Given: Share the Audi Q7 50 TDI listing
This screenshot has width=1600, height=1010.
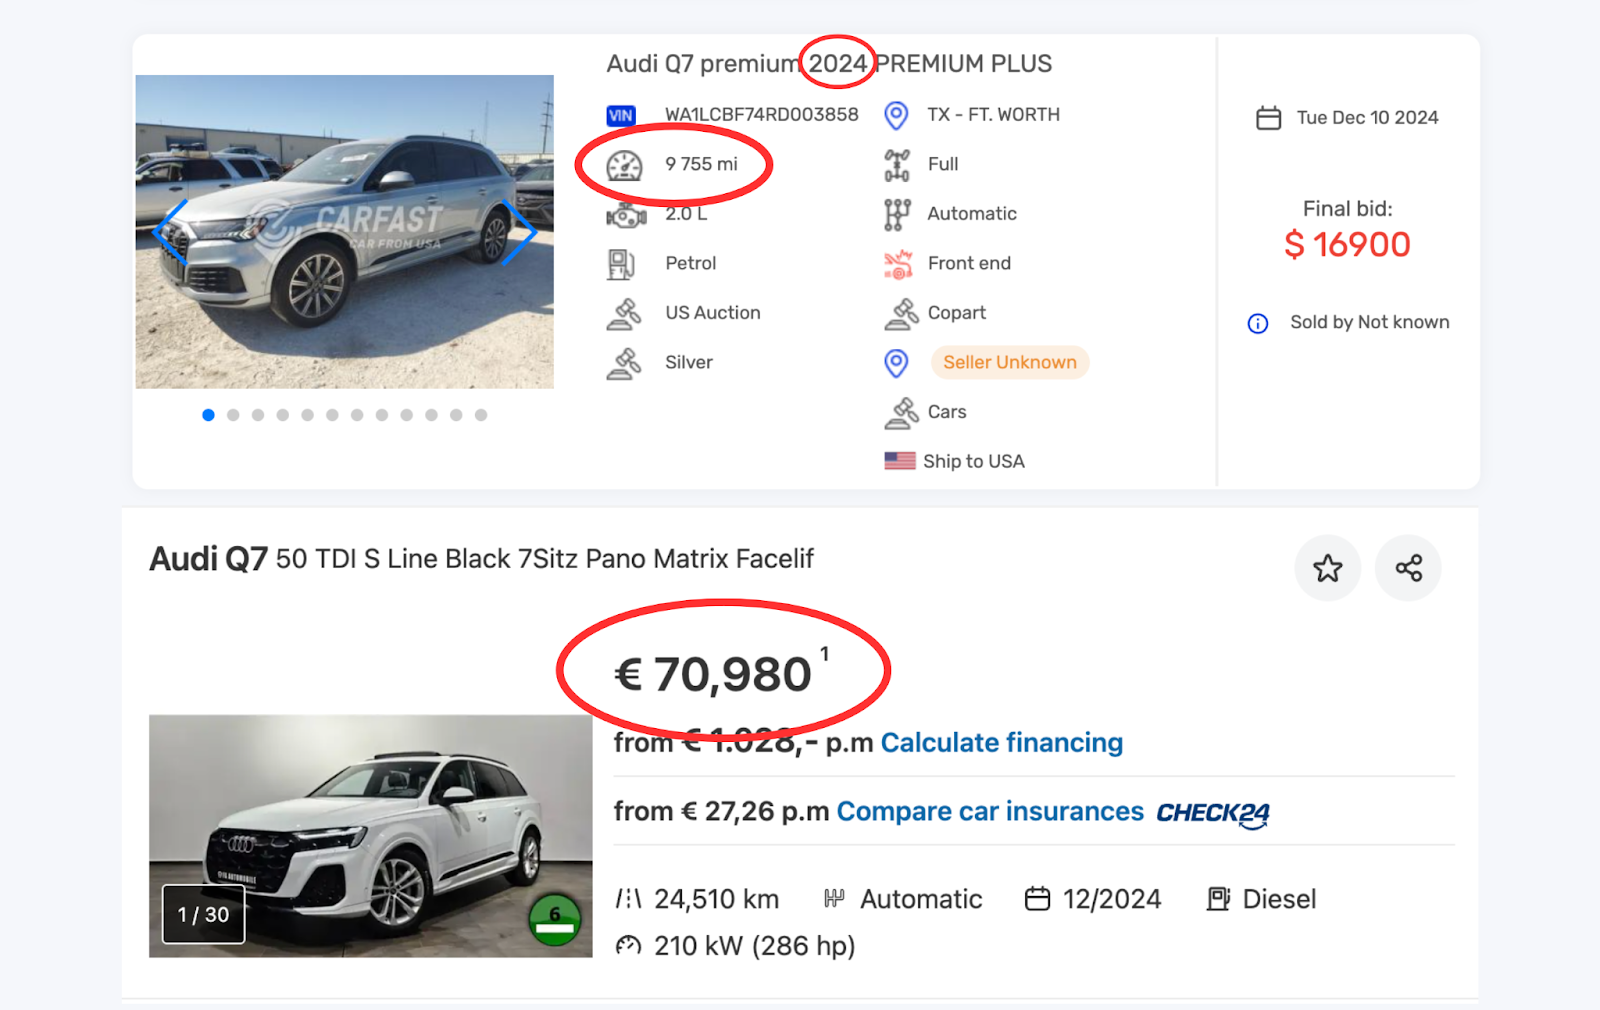Looking at the screenshot, I should 1408,568.
